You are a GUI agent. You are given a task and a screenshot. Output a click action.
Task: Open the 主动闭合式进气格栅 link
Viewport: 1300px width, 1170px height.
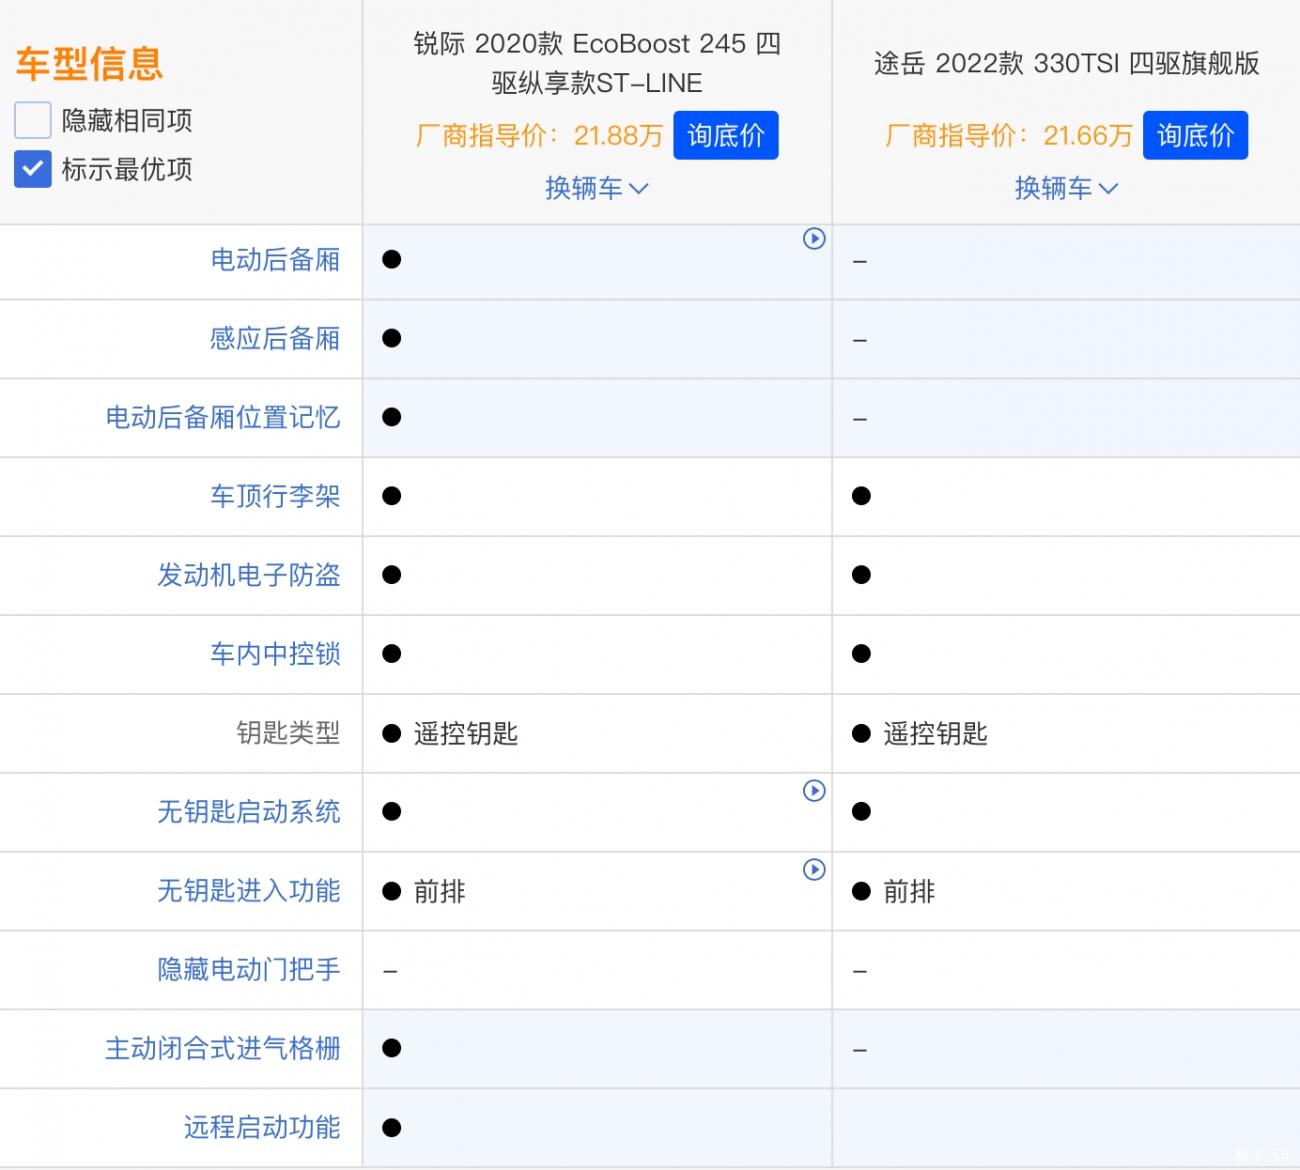coord(223,1049)
